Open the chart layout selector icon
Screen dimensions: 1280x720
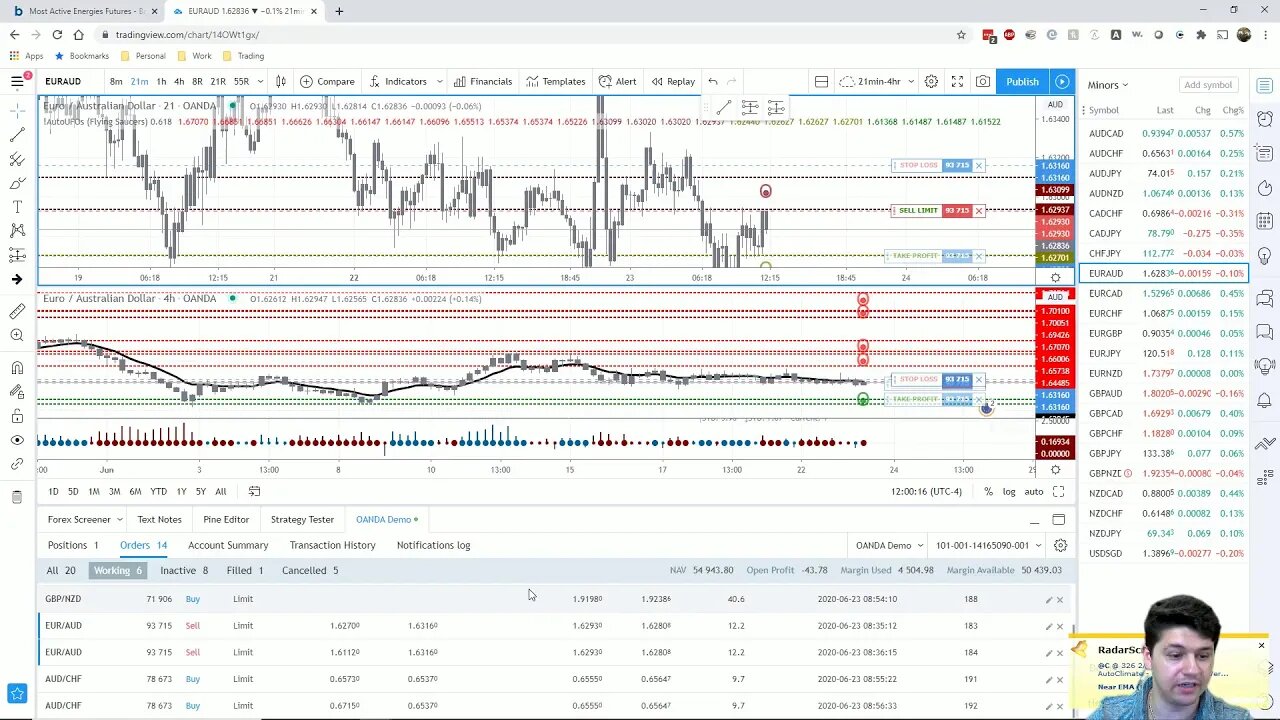click(821, 81)
